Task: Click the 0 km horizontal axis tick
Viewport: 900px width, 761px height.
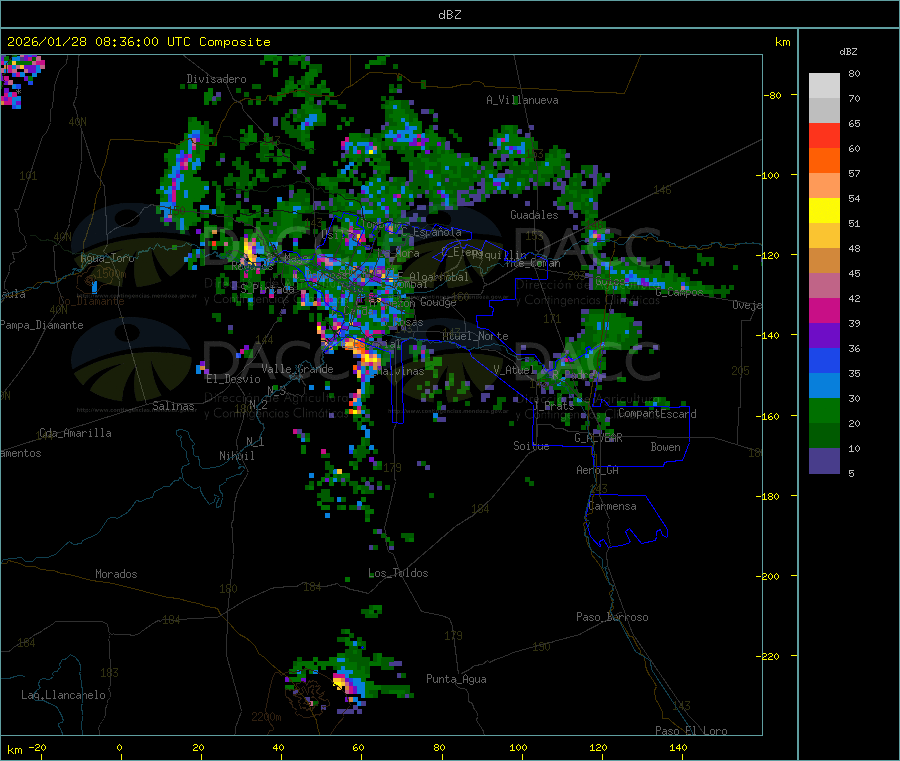Action: coord(119,747)
